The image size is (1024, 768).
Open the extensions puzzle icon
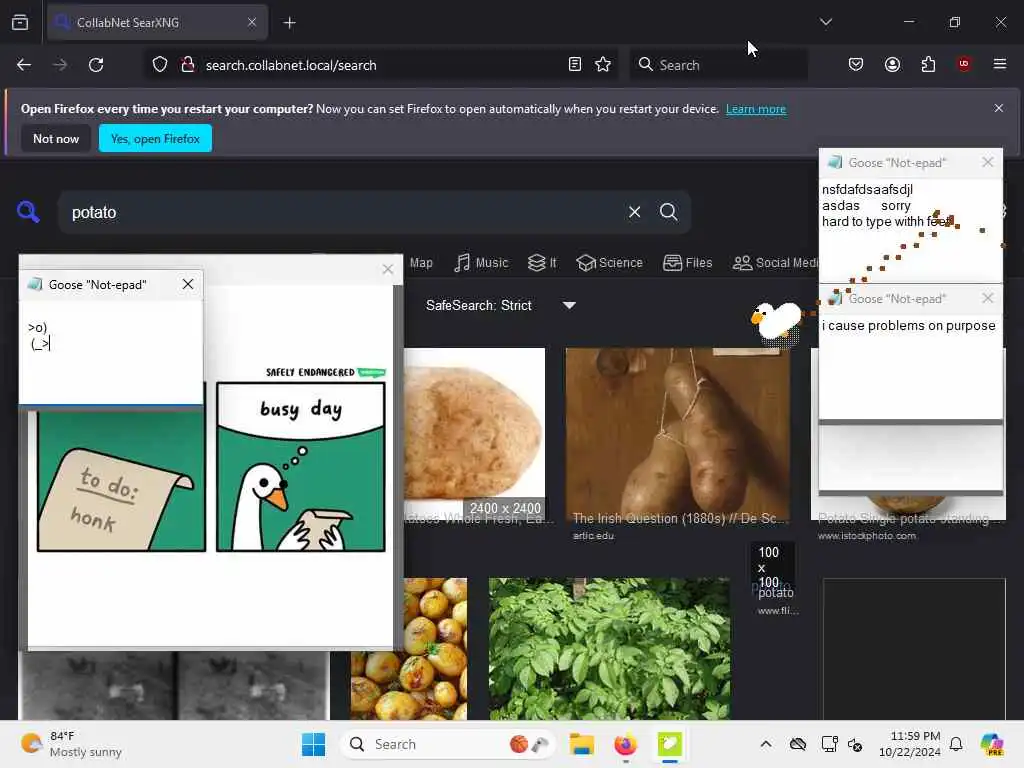(x=928, y=65)
